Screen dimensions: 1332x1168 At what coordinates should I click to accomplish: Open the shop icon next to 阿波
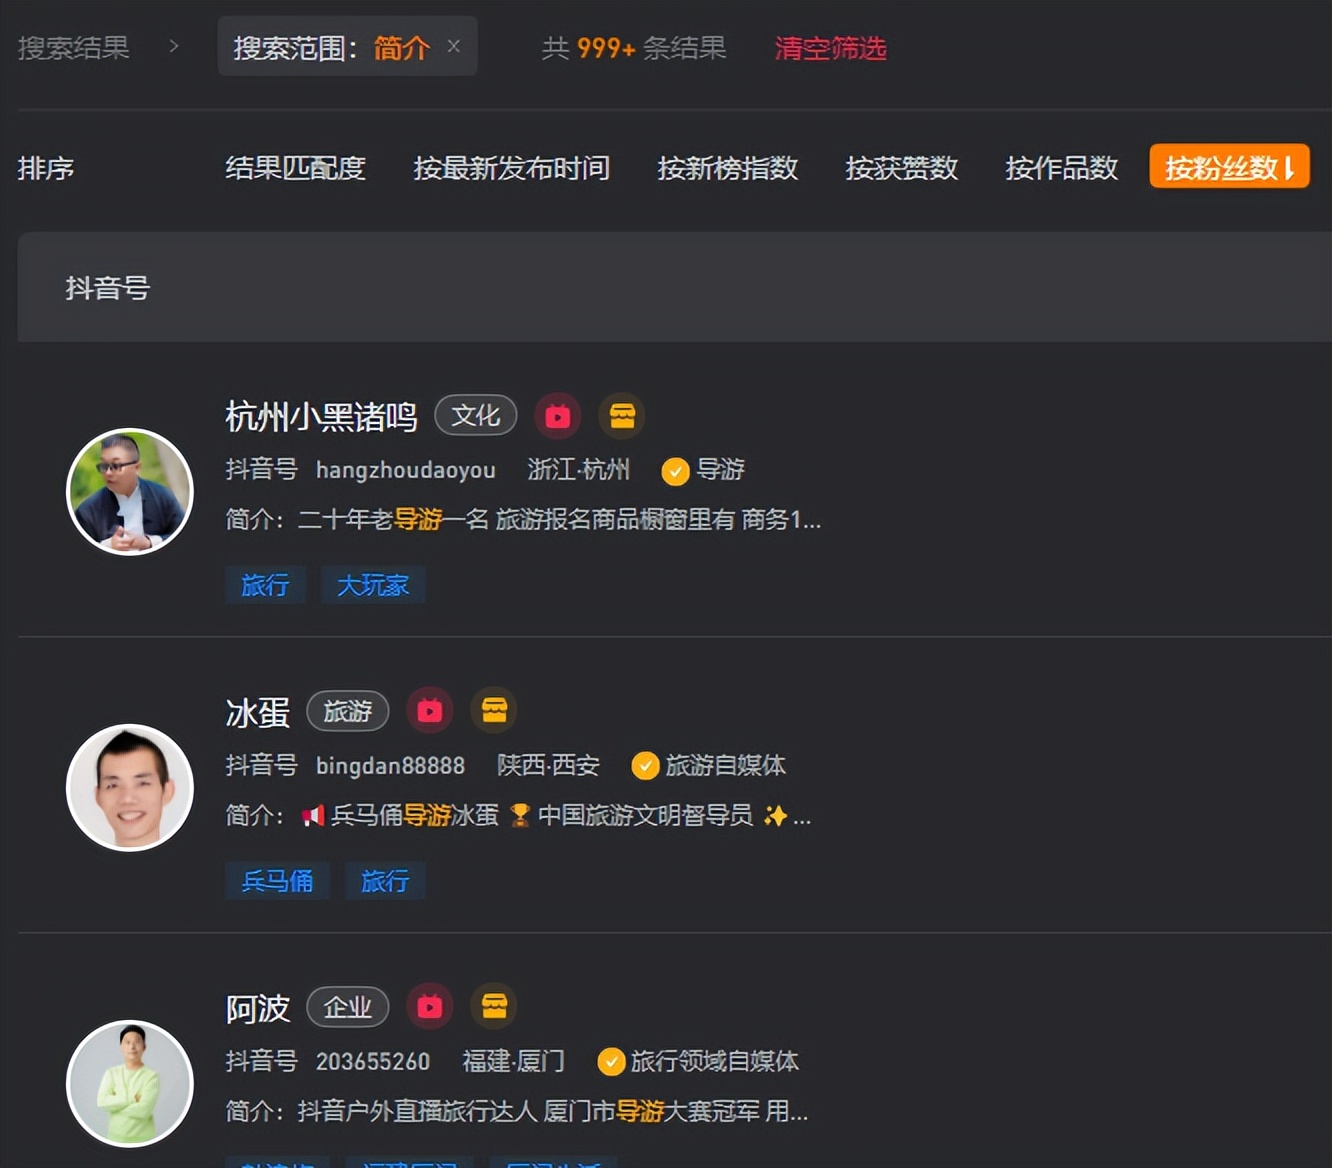point(494,1006)
